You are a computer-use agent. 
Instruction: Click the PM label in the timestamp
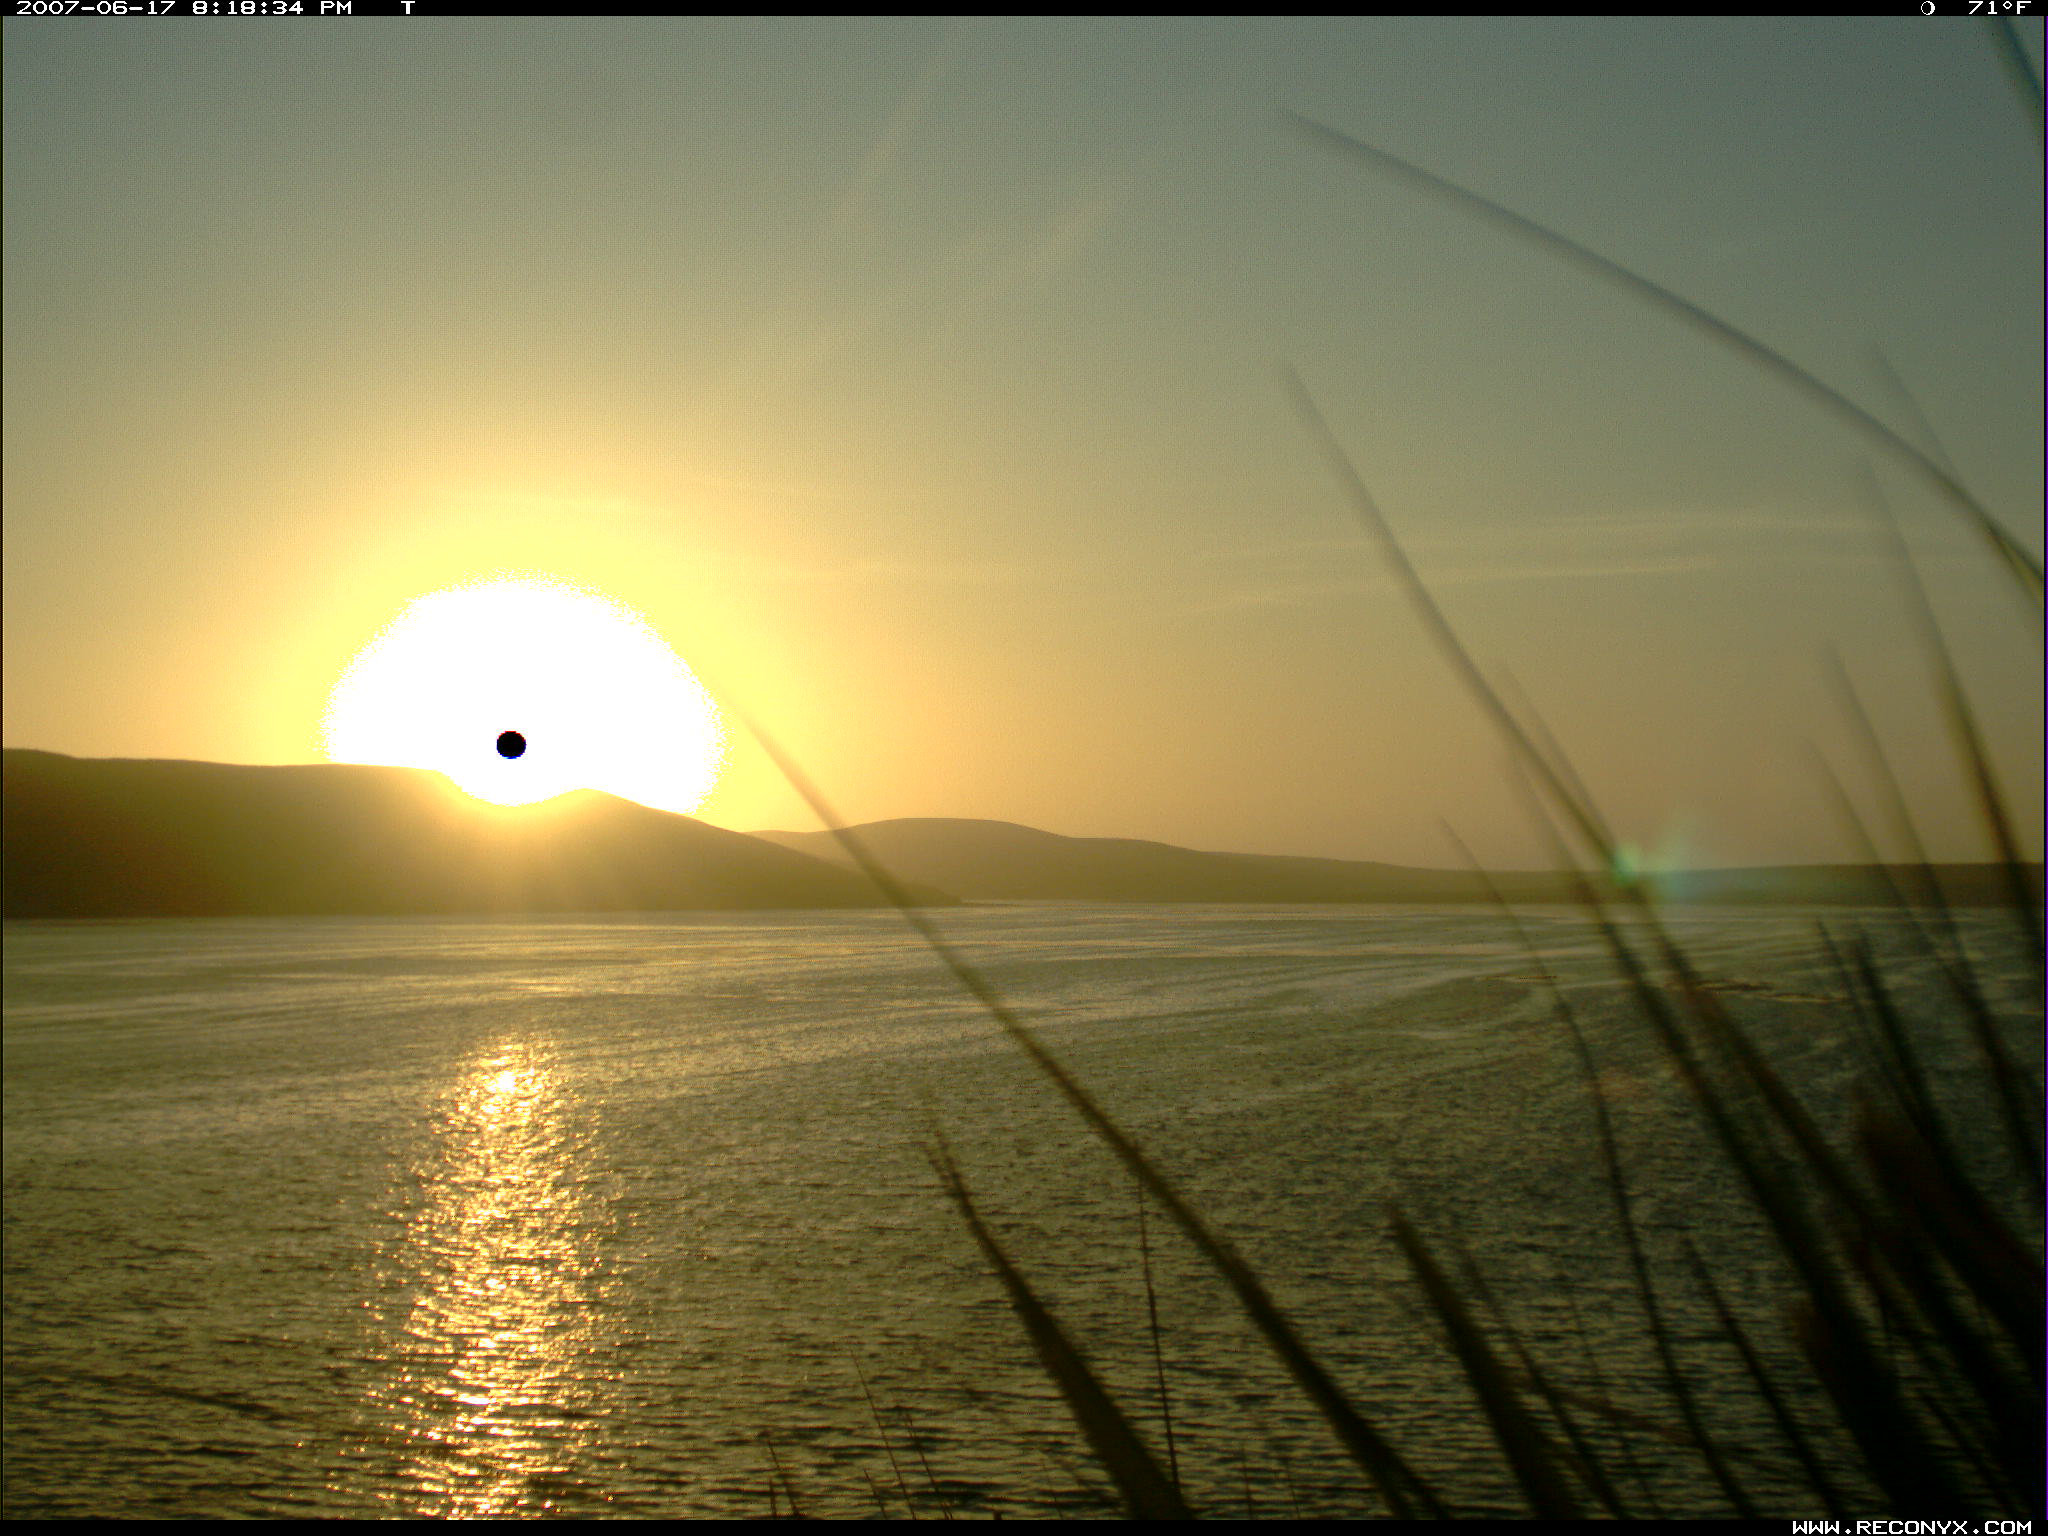(335, 8)
